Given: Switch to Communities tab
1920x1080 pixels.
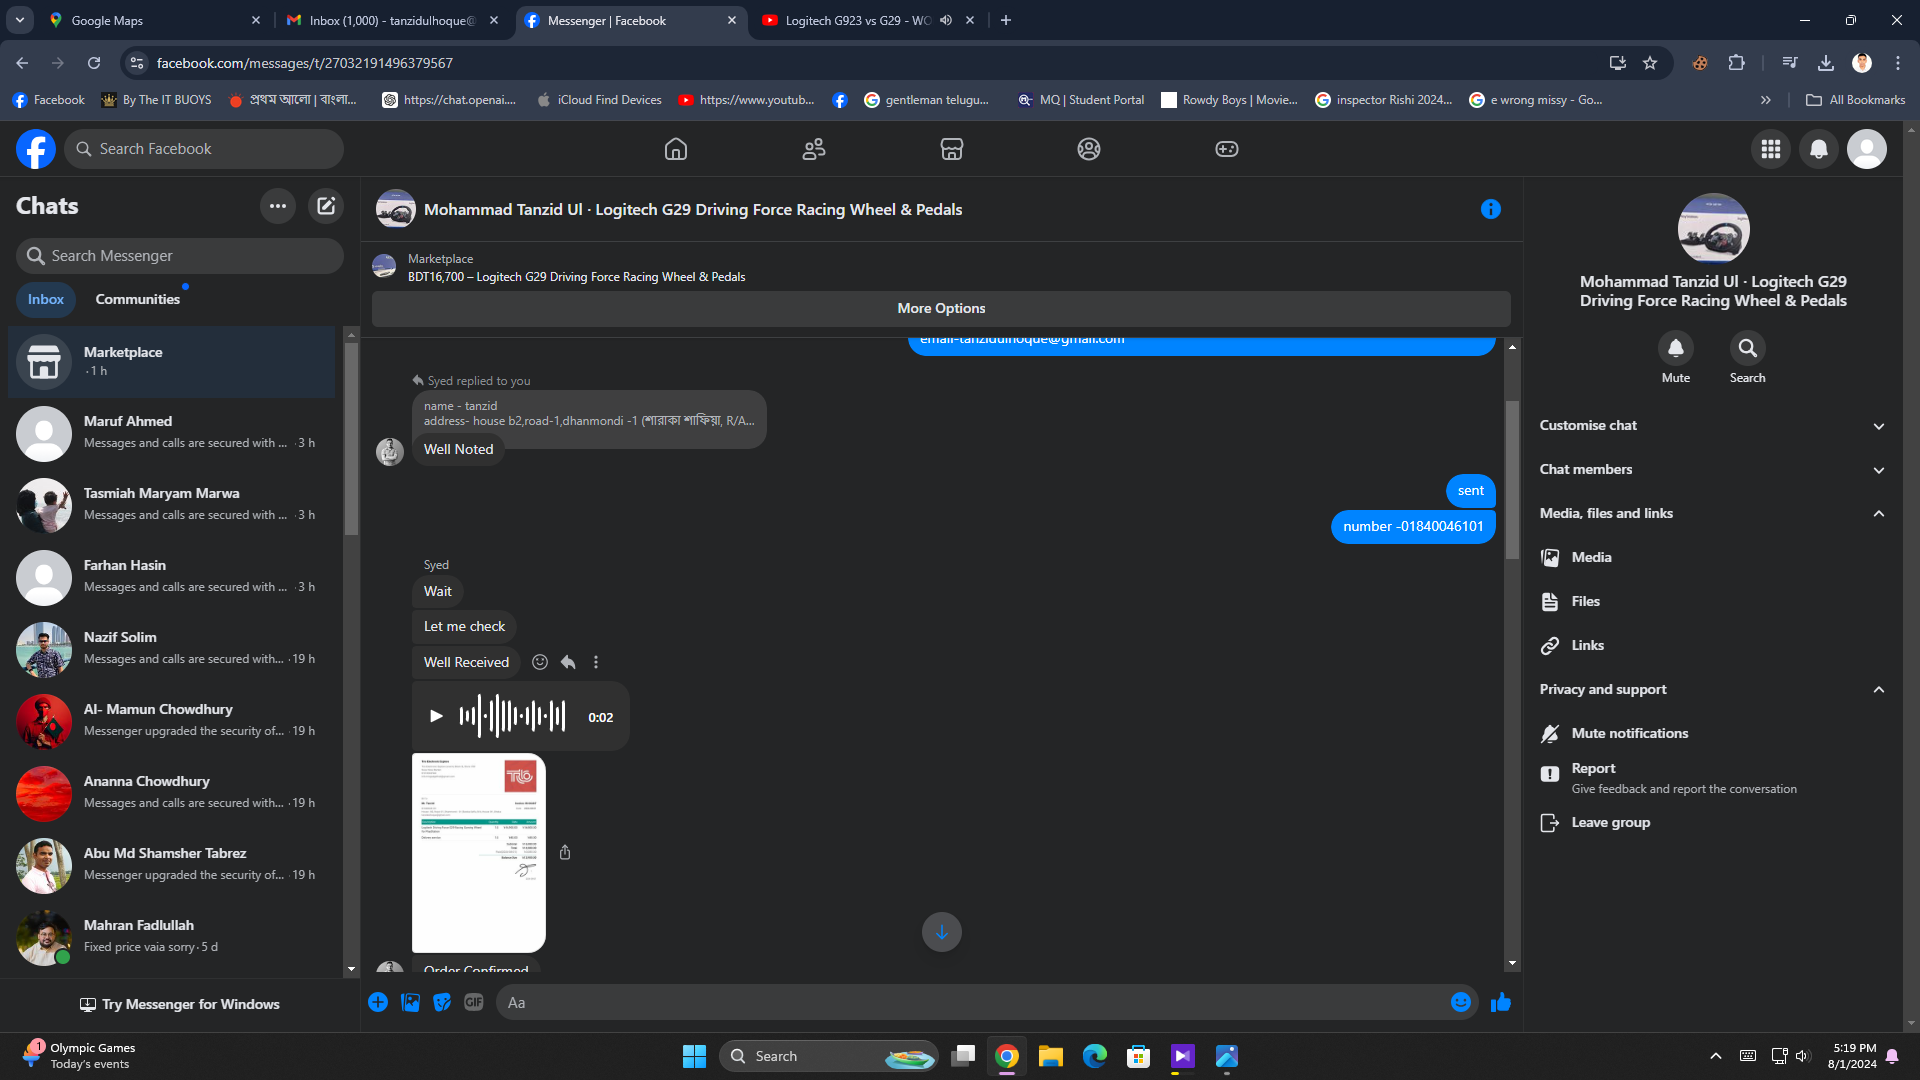Looking at the screenshot, I should click(138, 299).
